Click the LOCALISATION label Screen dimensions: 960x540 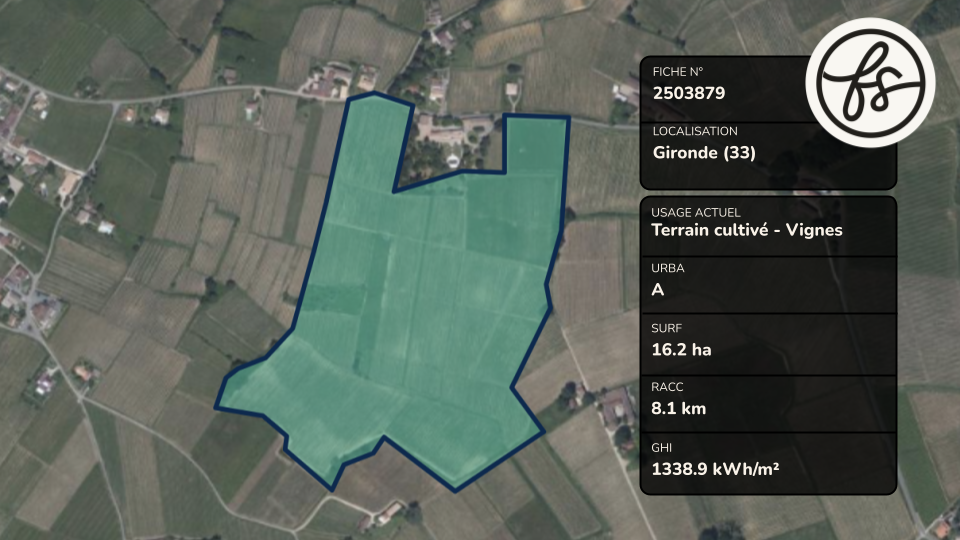(695, 131)
